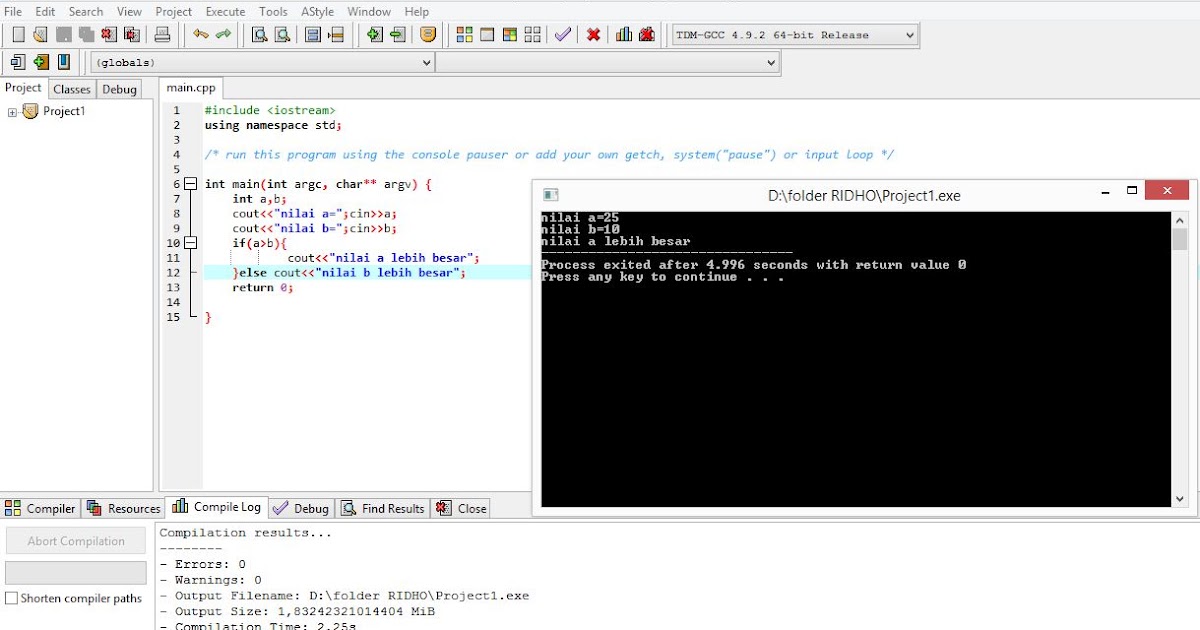Open the TDM-GCC 4.9.2 compiler dropdown
The width and height of the screenshot is (1200, 630).
[x=795, y=35]
